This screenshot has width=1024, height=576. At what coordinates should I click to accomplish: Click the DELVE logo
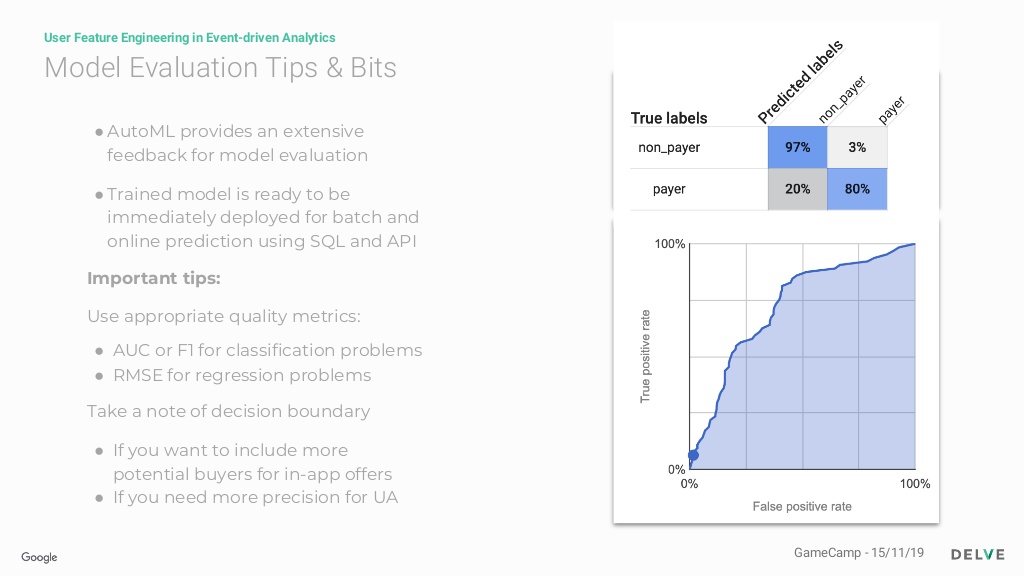978,554
